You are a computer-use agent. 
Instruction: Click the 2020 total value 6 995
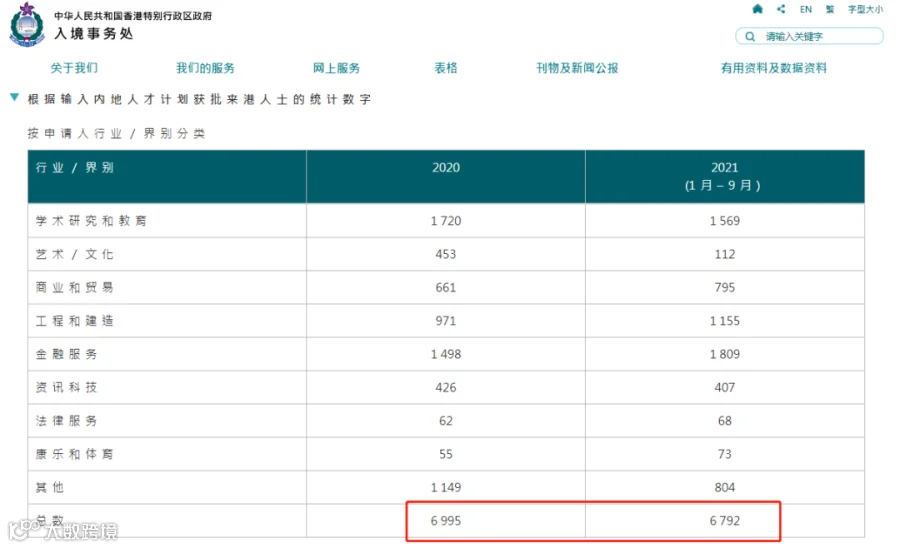tap(446, 520)
